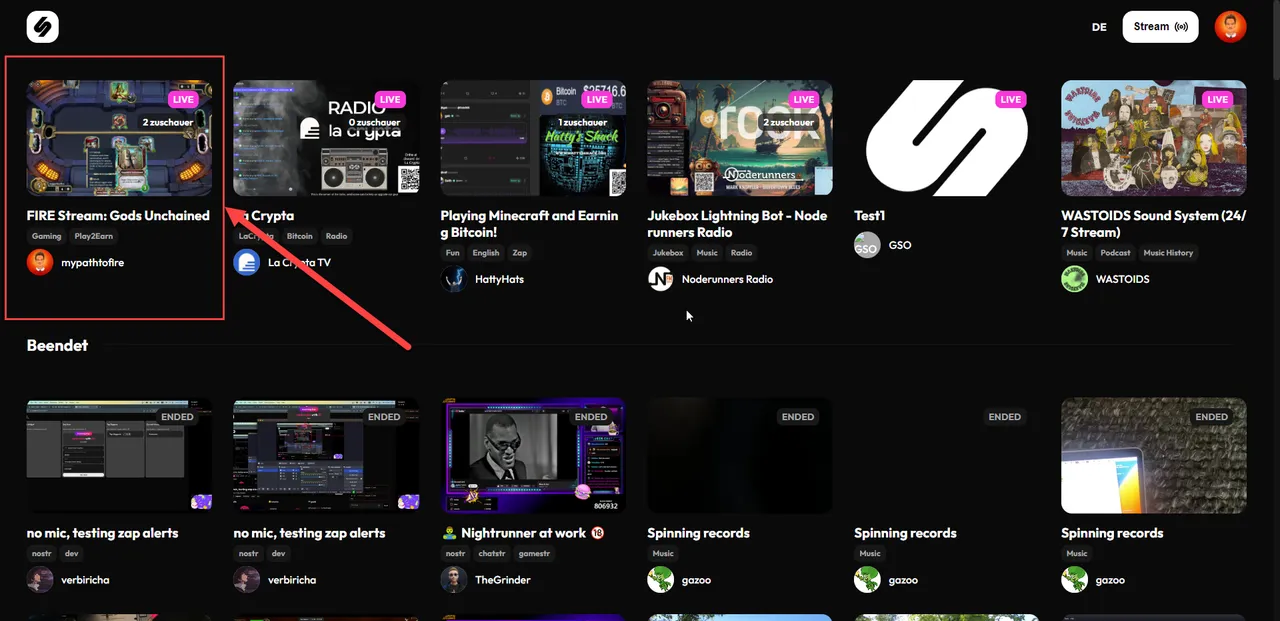
Task: Open TheGrinder avatar
Action: tap(454, 580)
